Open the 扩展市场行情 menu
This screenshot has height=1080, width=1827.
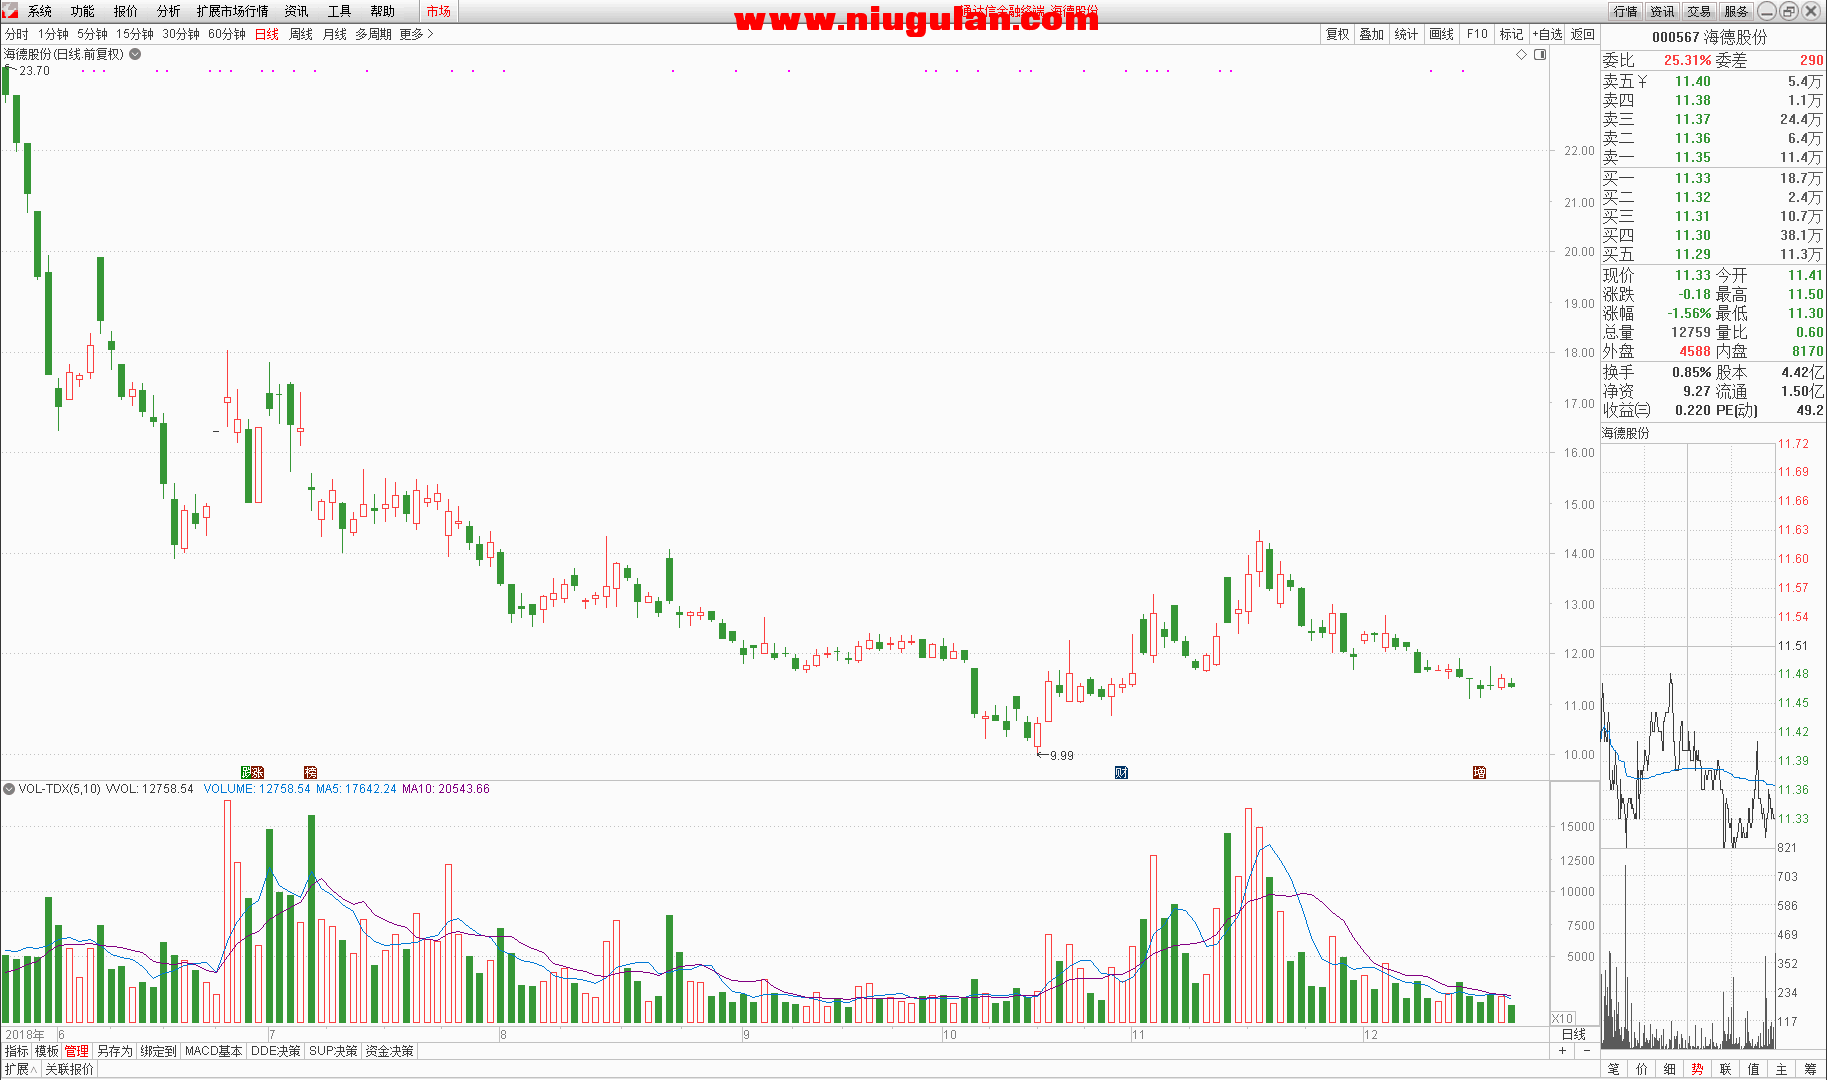click(233, 11)
